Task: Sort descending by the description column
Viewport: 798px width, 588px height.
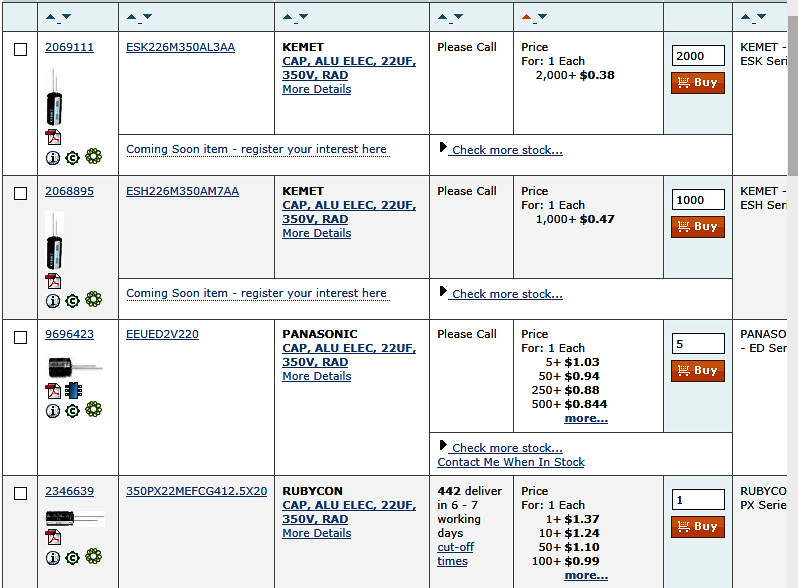Action: (303, 17)
